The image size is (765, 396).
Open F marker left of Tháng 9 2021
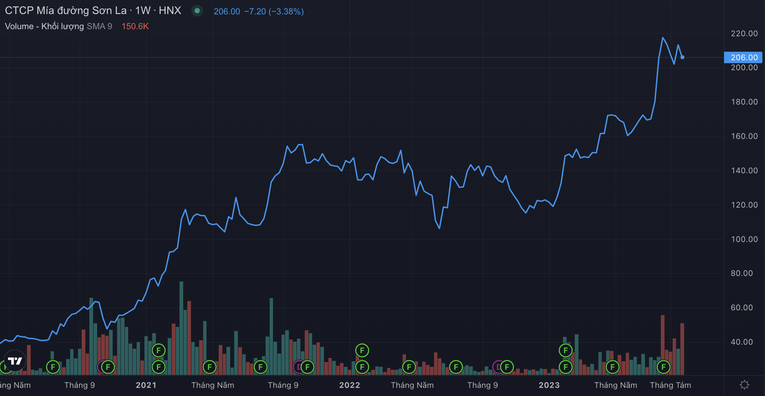click(x=261, y=367)
